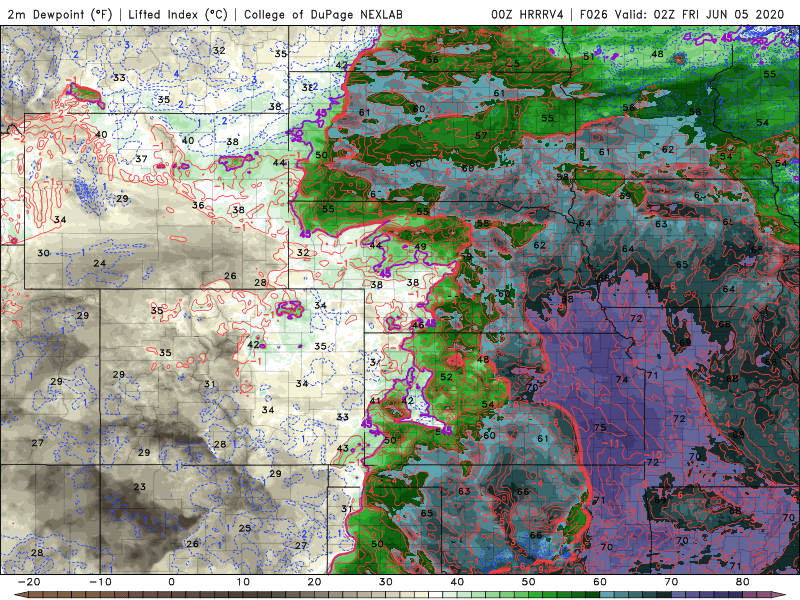The image size is (800, 600).
Task: Click the 0 label on the color scale
Action: pos(171,582)
